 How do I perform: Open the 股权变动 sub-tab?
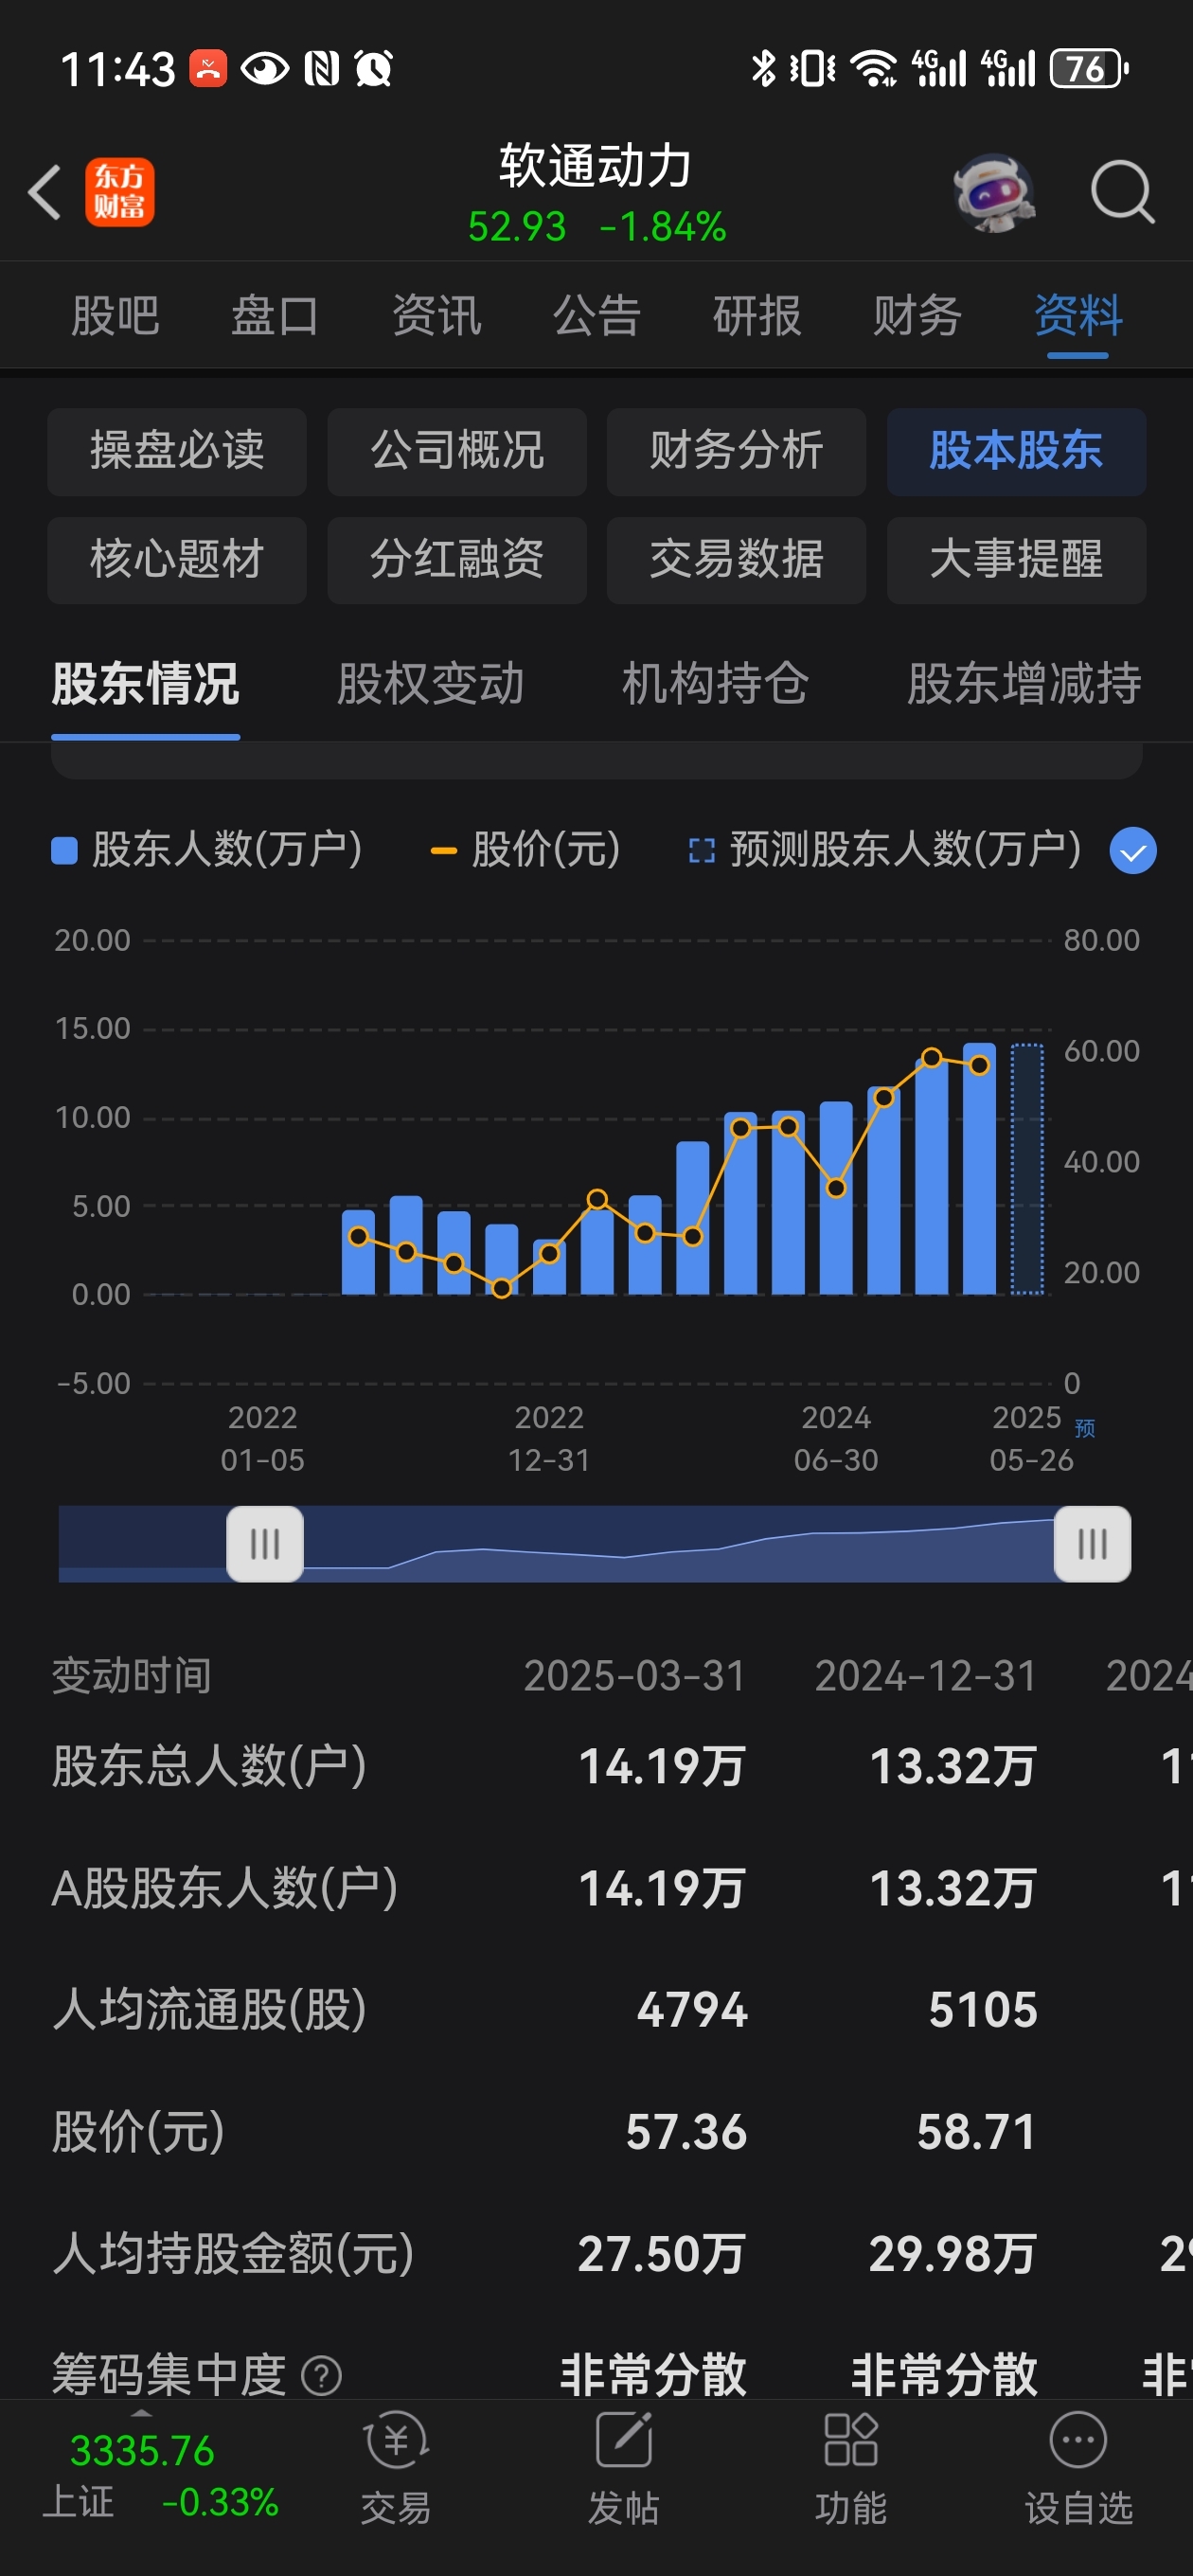(430, 685)
